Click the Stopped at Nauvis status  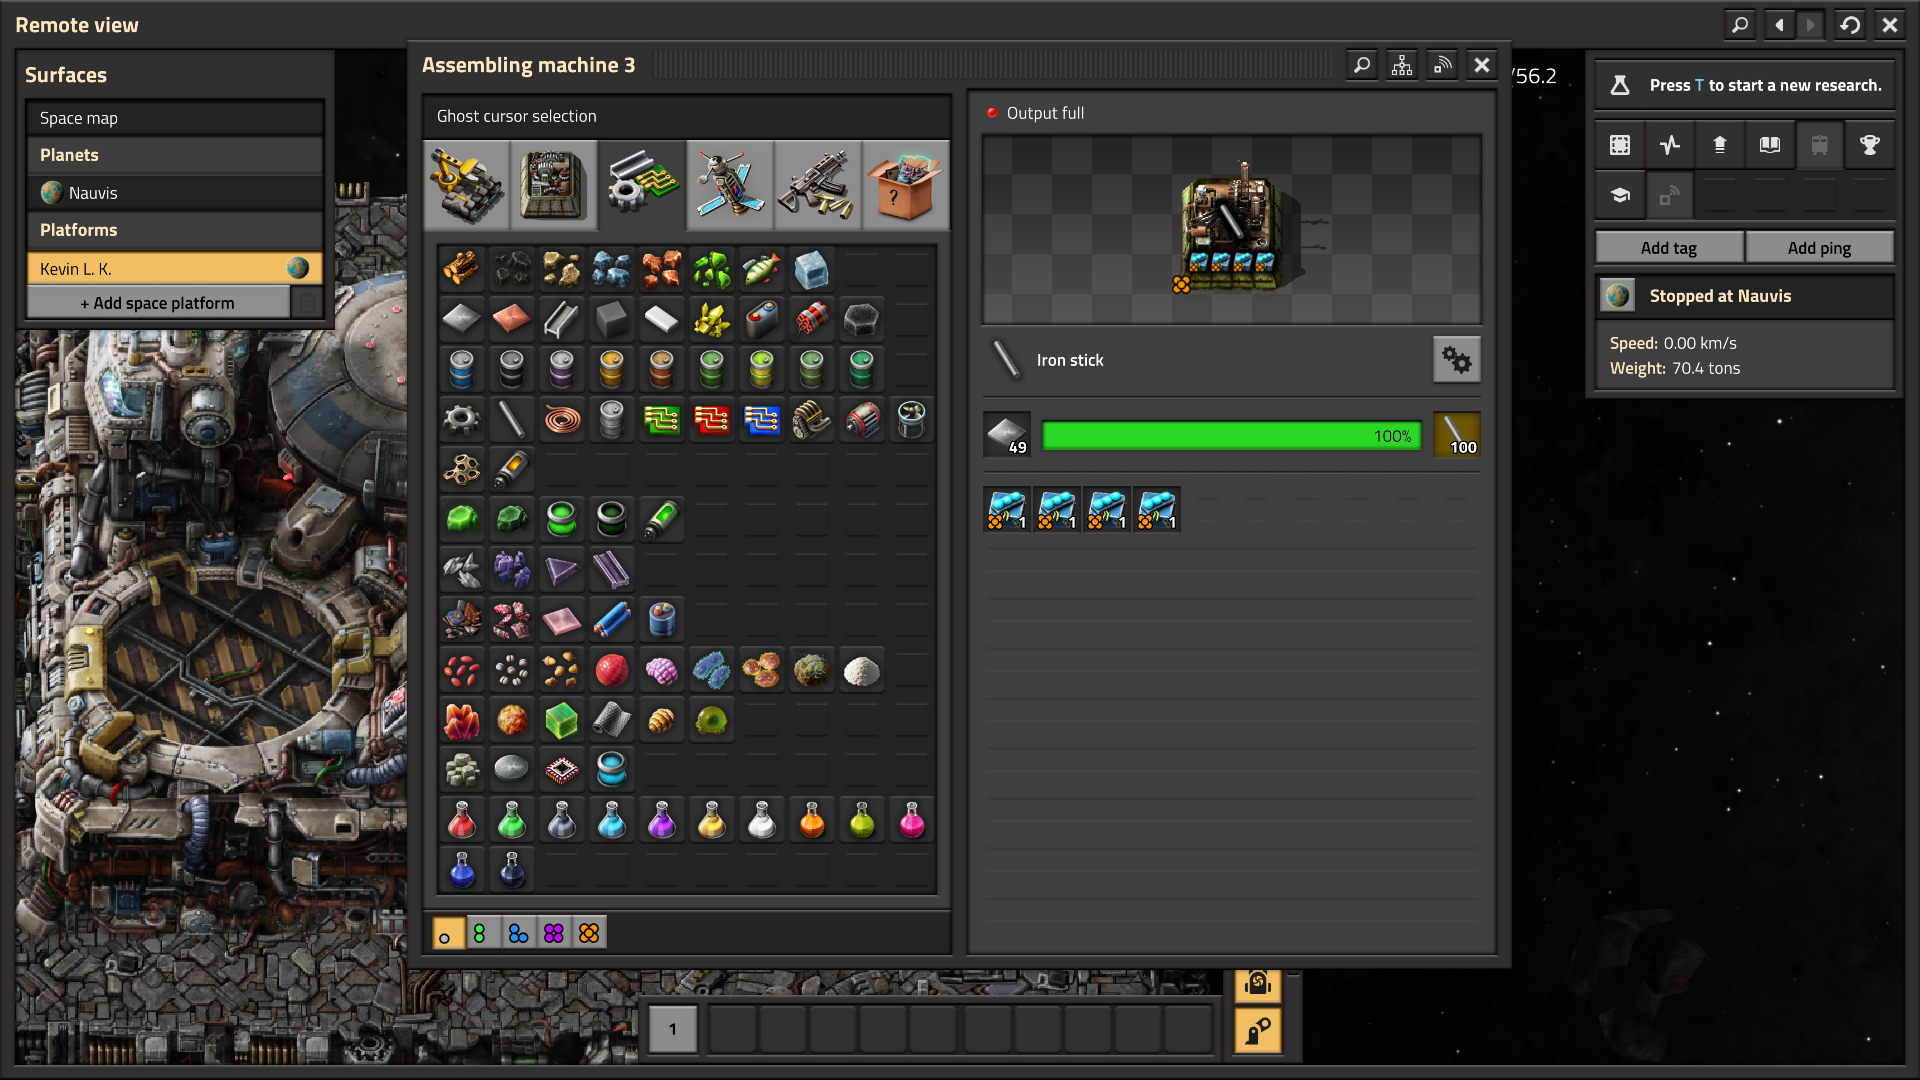click(x=1744, y=296)
